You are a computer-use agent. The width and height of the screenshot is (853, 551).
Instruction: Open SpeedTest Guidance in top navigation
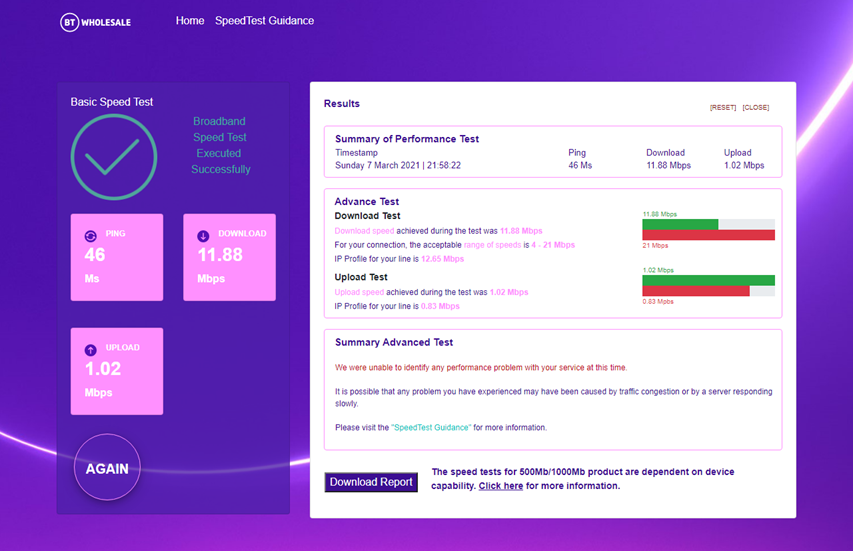264,21
